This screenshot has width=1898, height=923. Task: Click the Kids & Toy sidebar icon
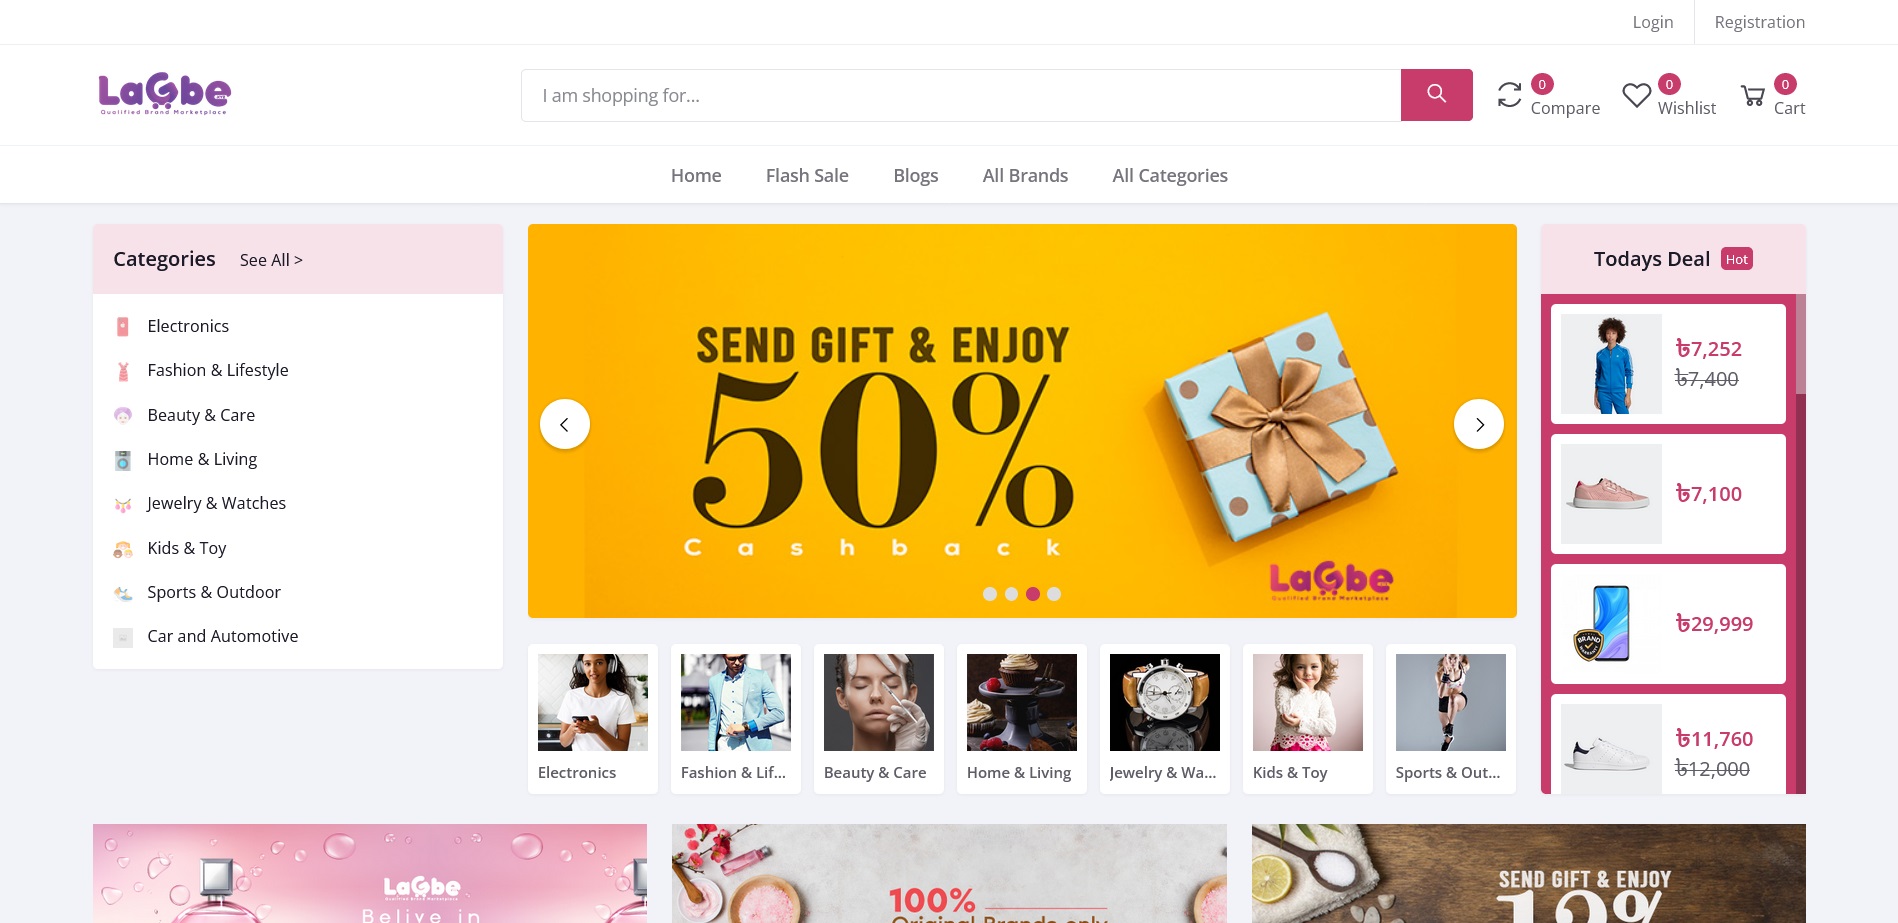(123, 549)
